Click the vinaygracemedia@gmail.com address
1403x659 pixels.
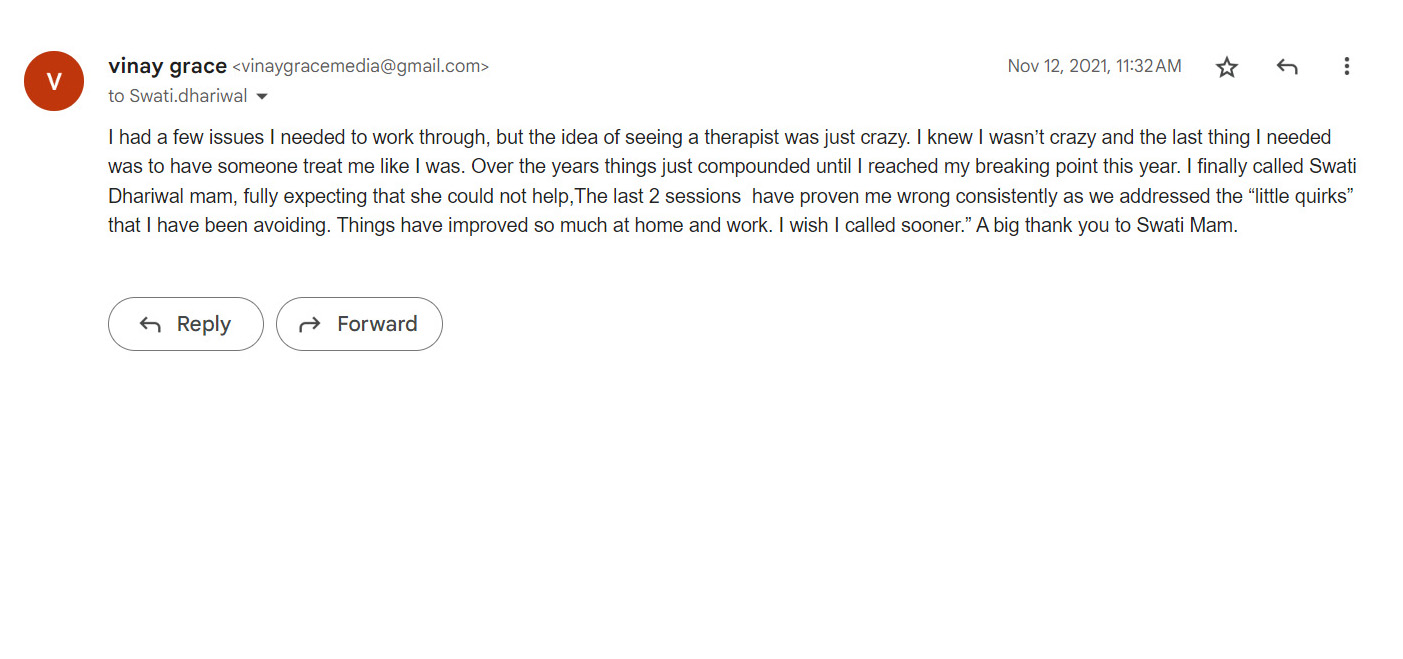361,67
